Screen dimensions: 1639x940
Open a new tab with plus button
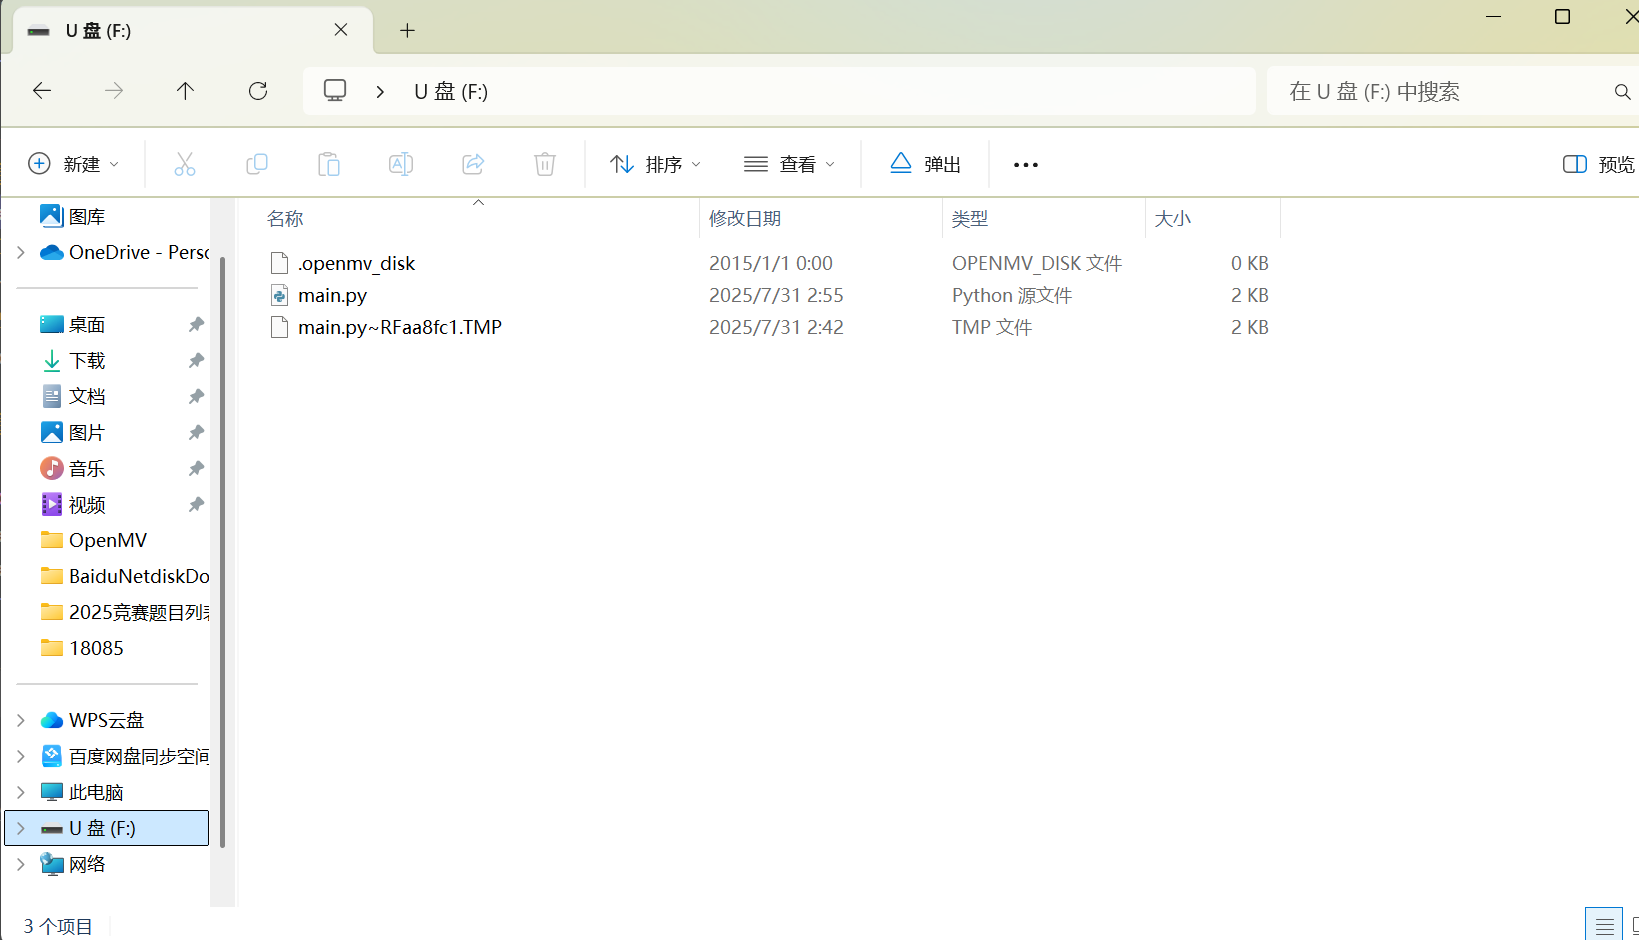coord(407,30)
